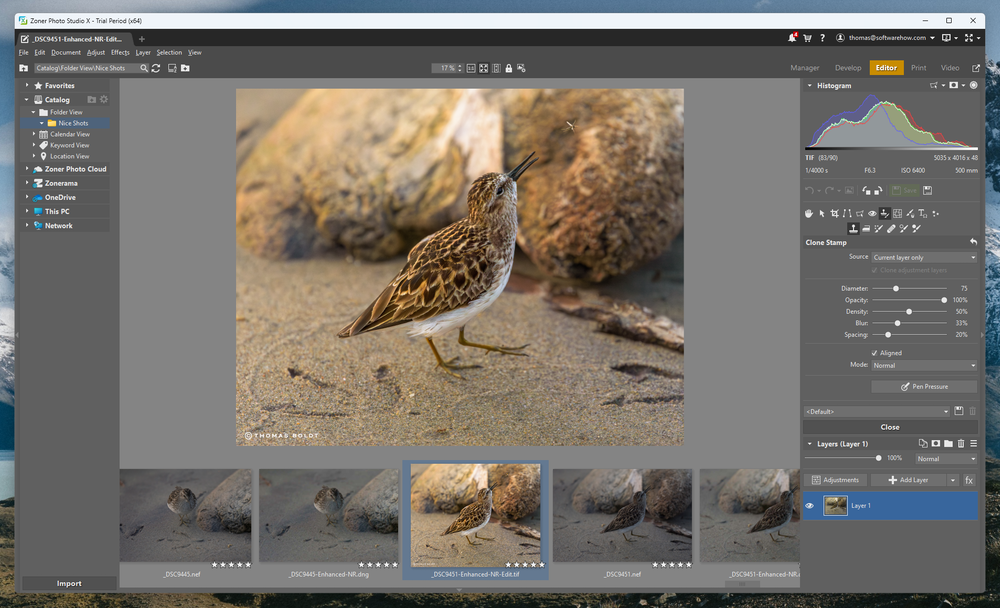Click the Add Layer button
The image size is (1000, 608).
(908, 480)
